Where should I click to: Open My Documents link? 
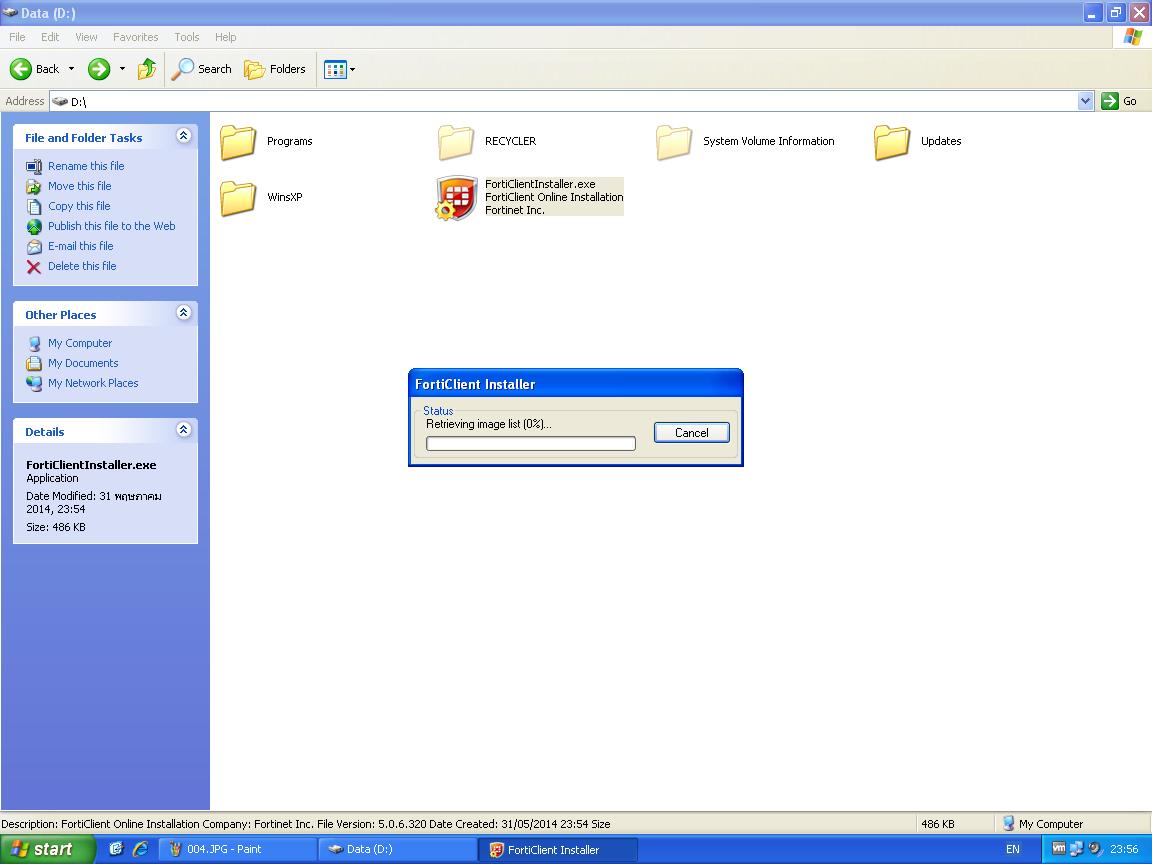(x=83, y=363)
